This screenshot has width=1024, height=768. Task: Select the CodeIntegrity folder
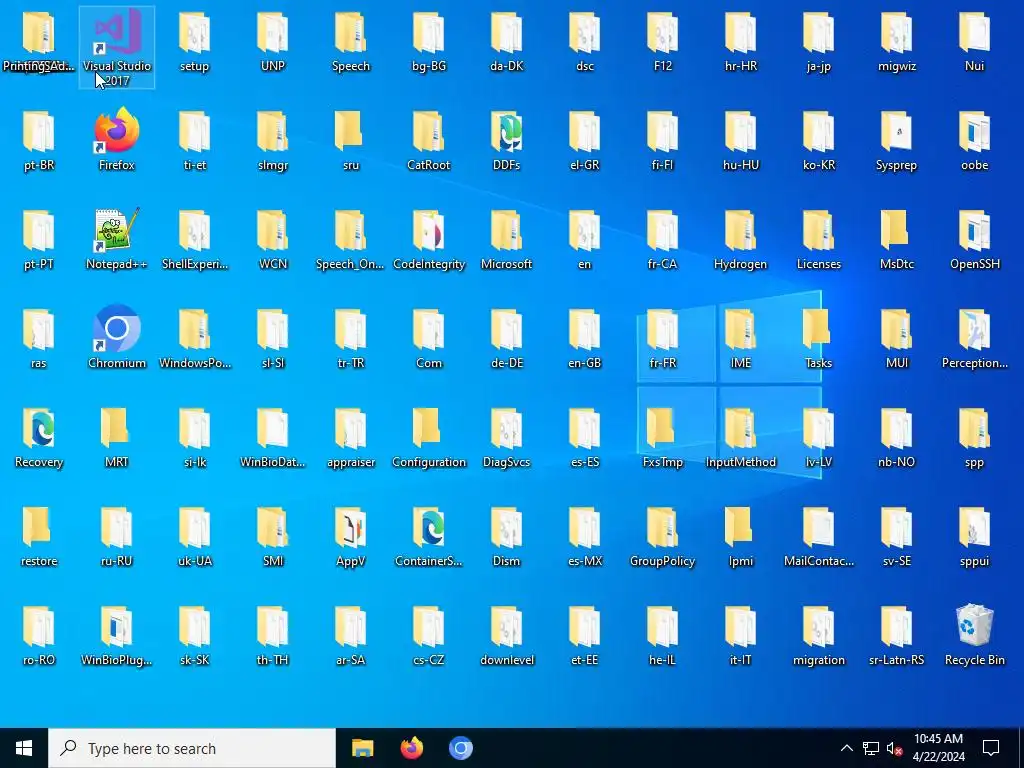click(429, 239)
